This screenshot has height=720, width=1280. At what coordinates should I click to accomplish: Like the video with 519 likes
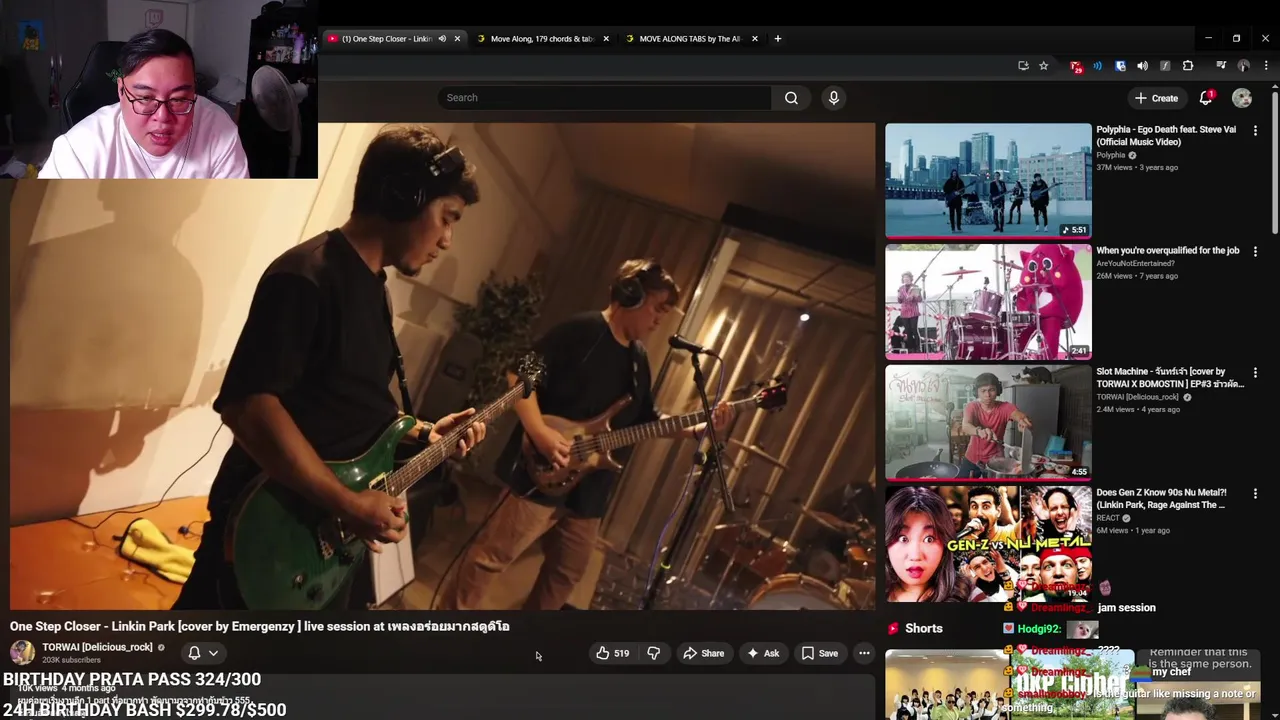click(x=612, y=653)
